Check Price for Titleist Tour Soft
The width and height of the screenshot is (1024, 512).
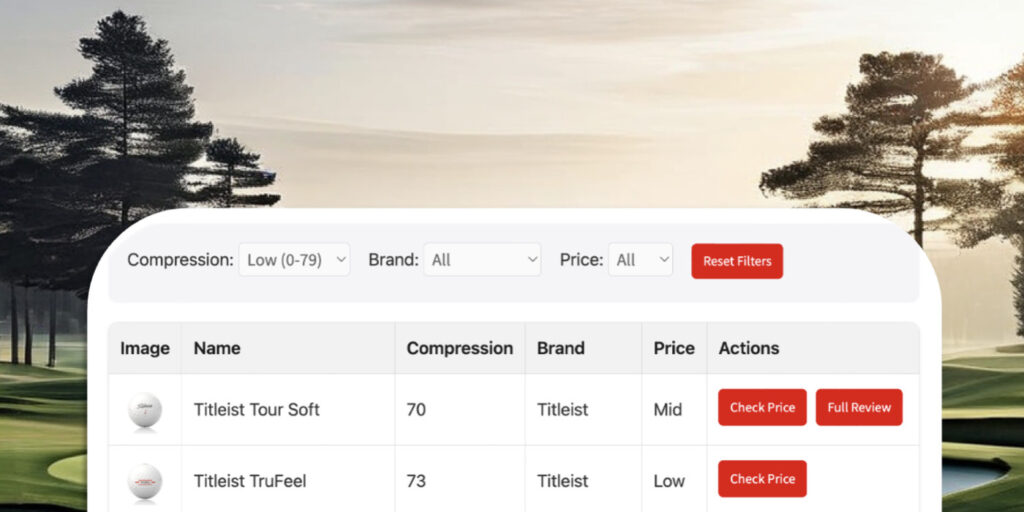[762, 408]
